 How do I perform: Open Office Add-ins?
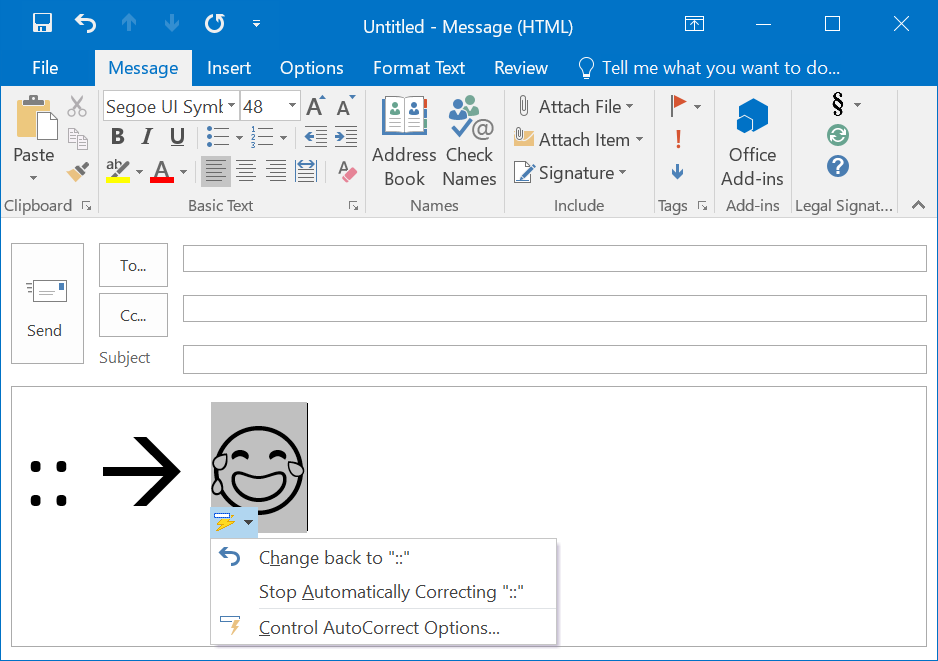tap(752, 142)
